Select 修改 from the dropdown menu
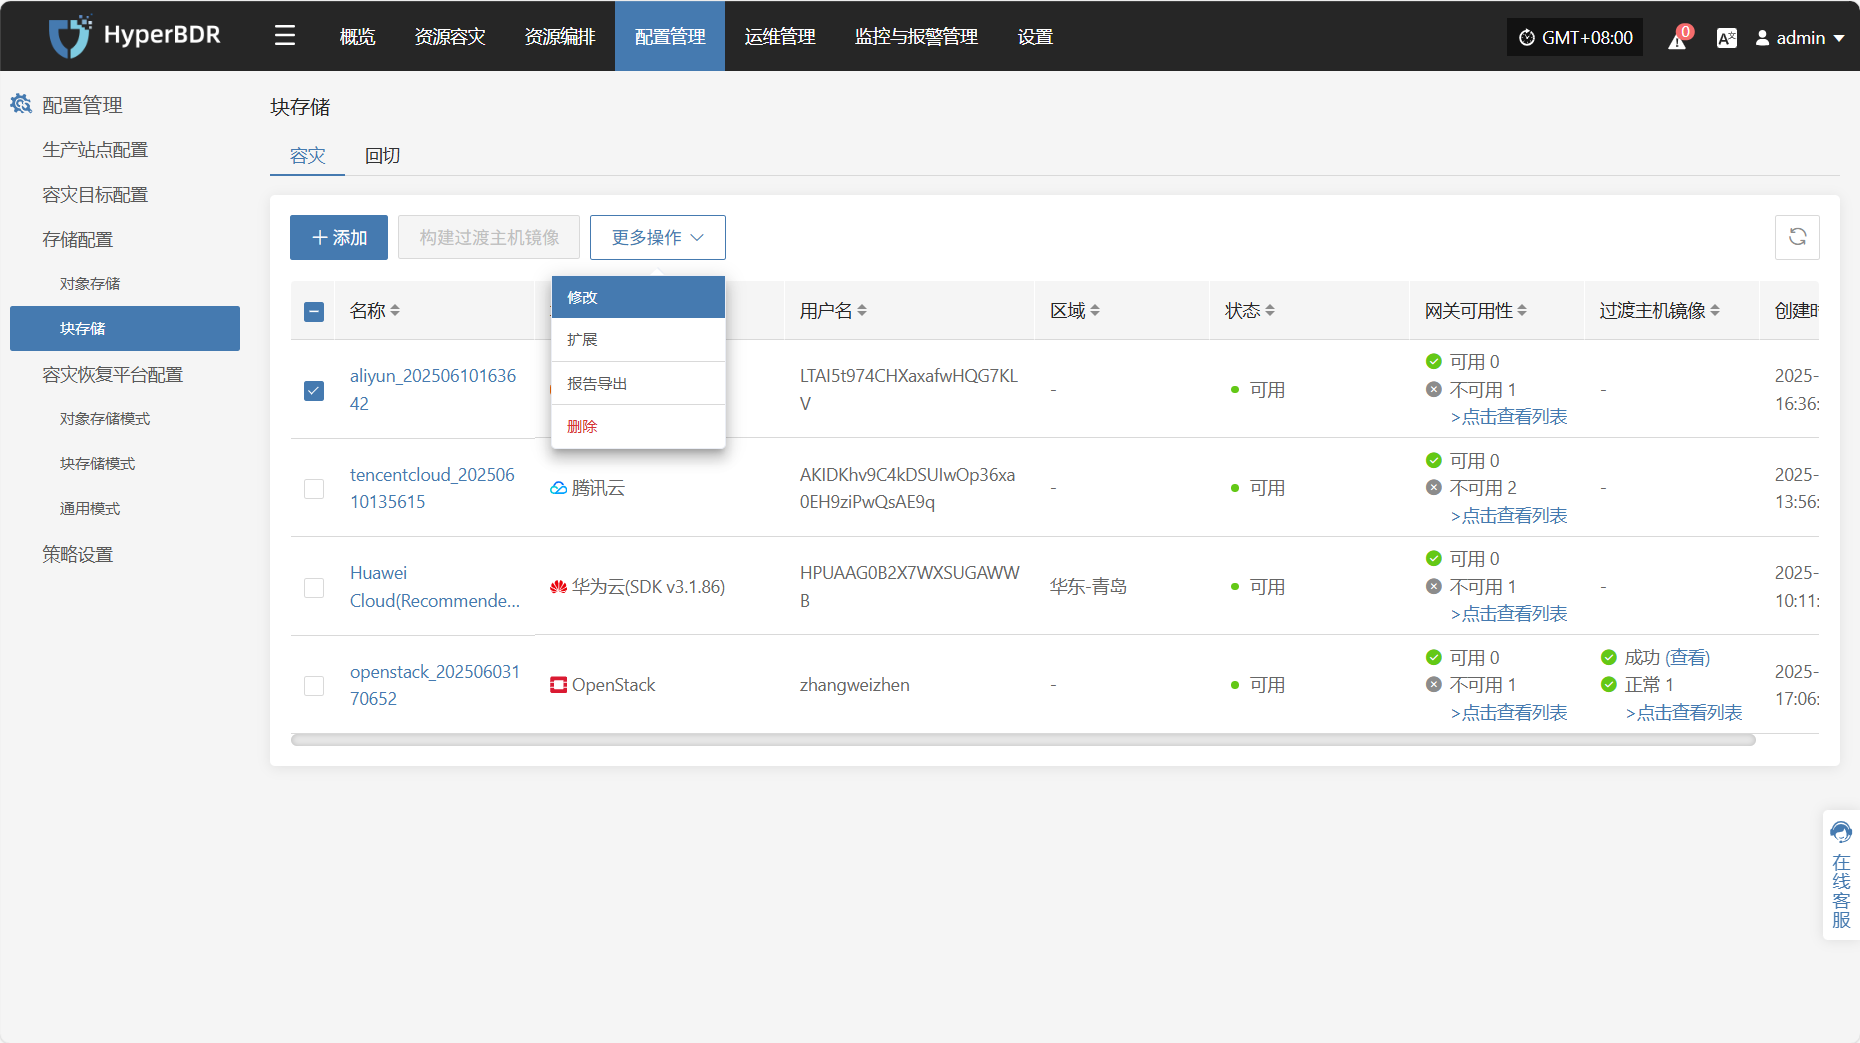The width and height of the screenshot is (1860, 1043). pyautogui.click(x=638, y=297)
